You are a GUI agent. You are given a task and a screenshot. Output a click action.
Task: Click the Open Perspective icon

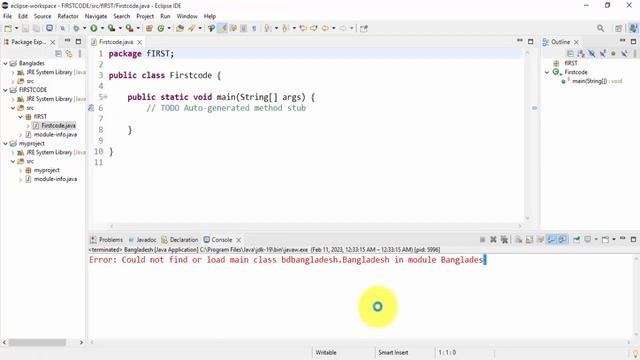click(619, 28)
